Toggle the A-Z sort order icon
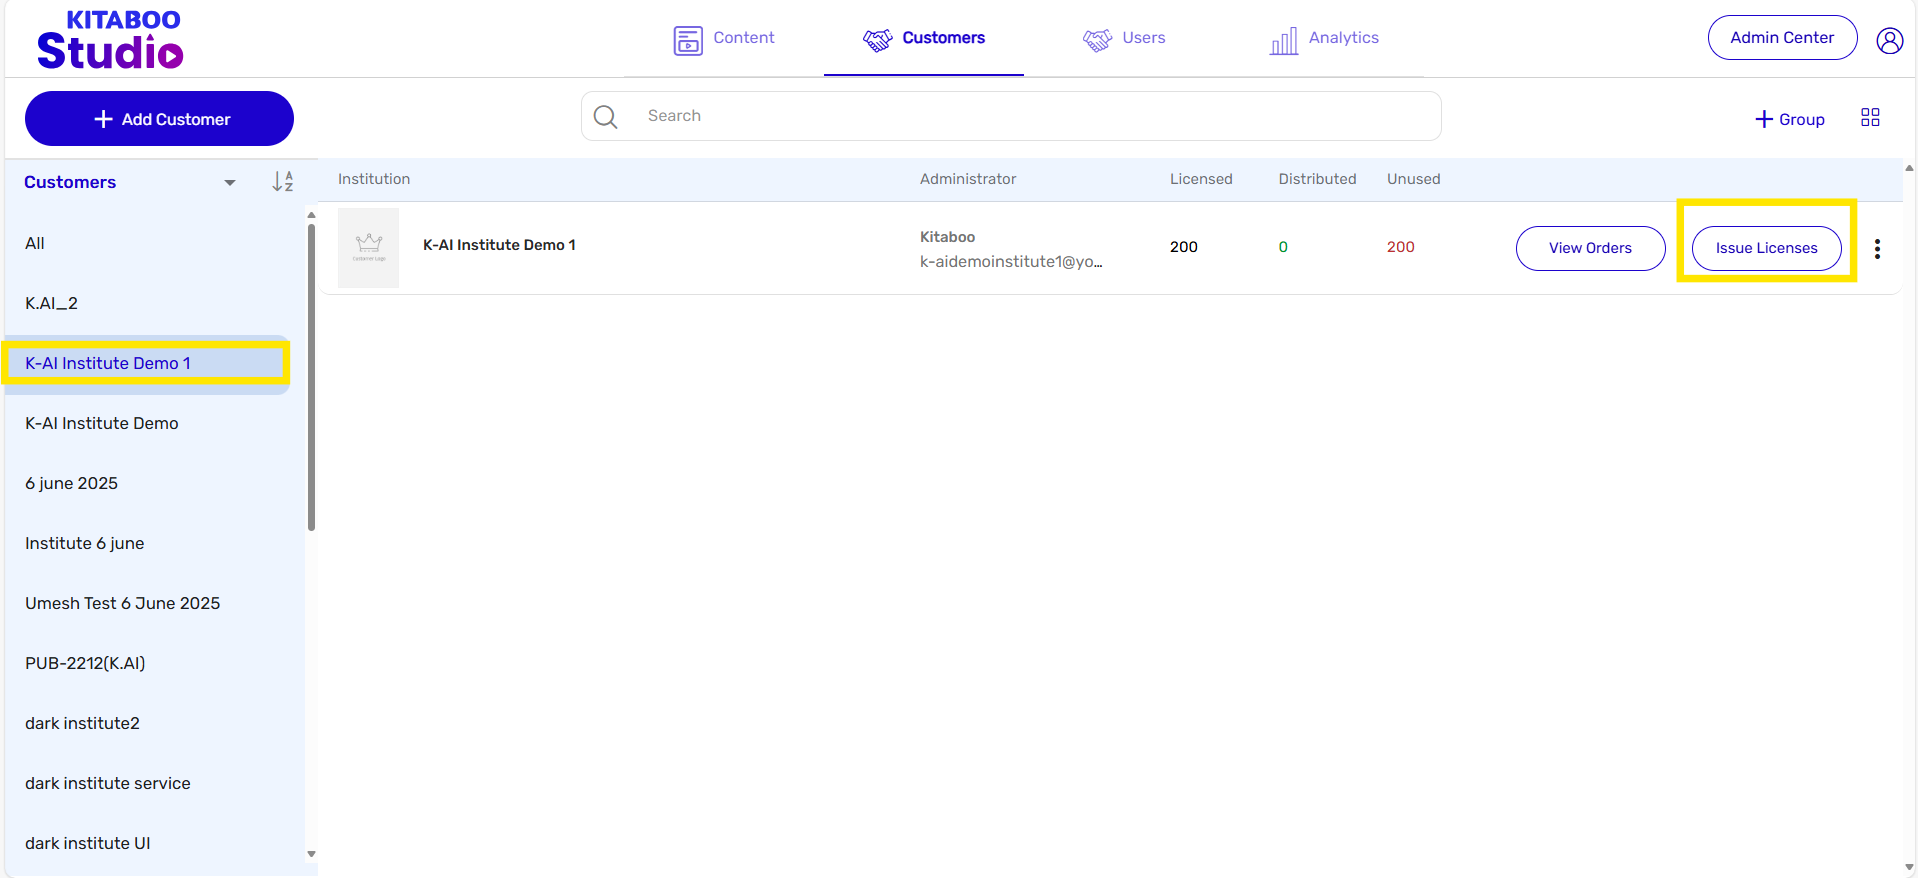1918x878 pixels. point(283,182)
